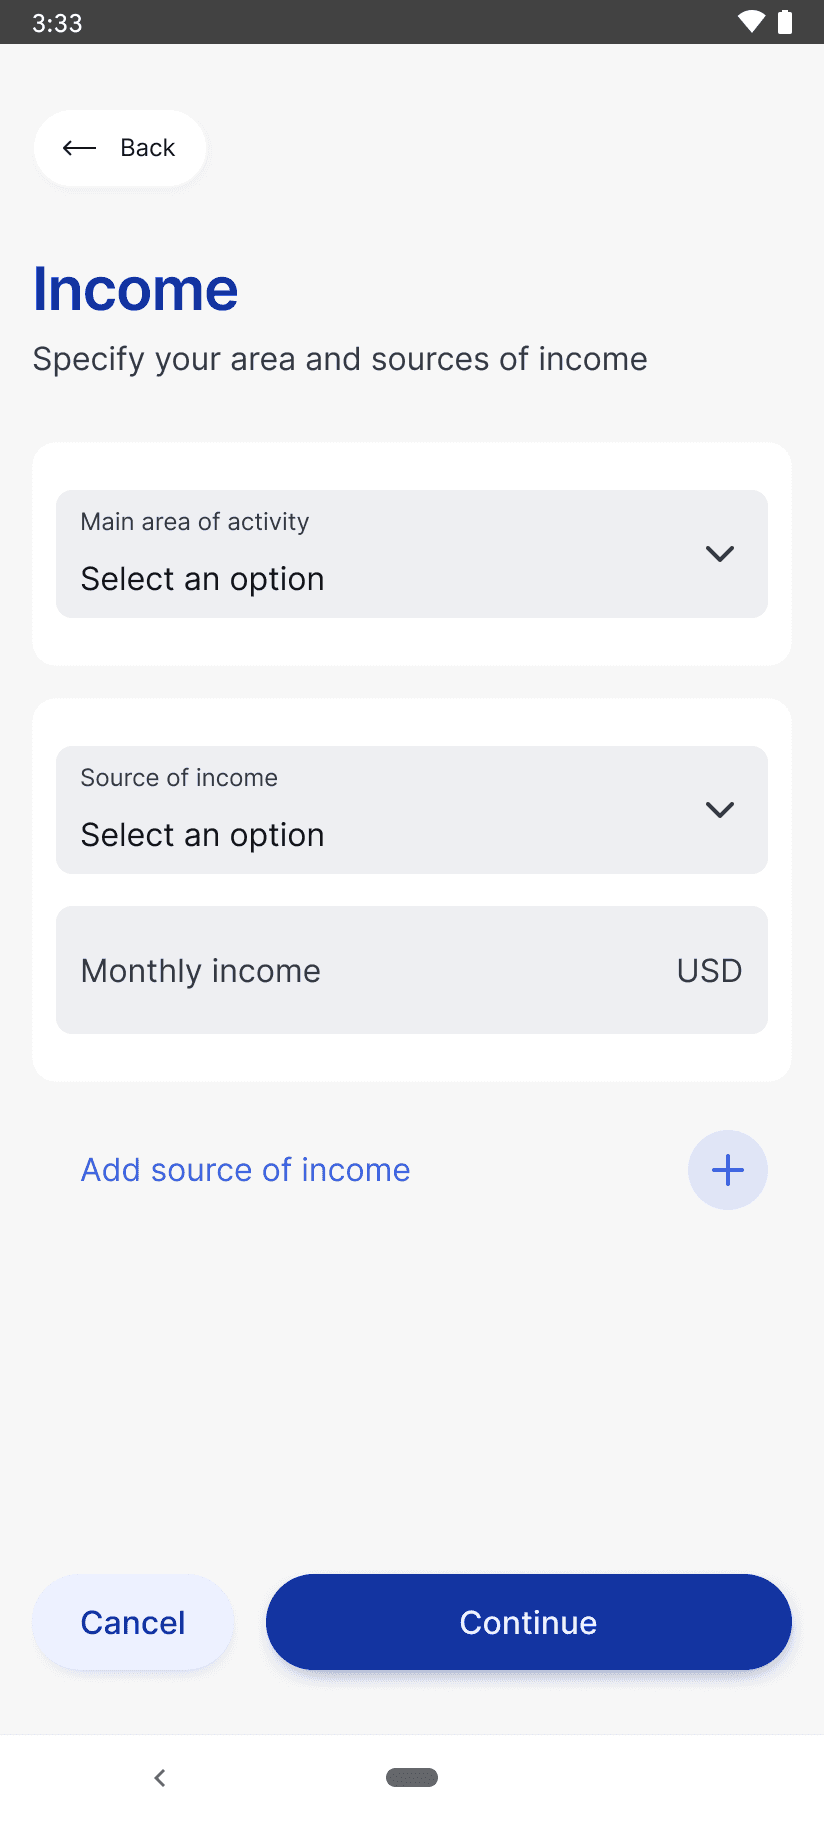Tap the battery status icon
The width and height of the screenshot is (824, 1834).
(x=785, y=22)
